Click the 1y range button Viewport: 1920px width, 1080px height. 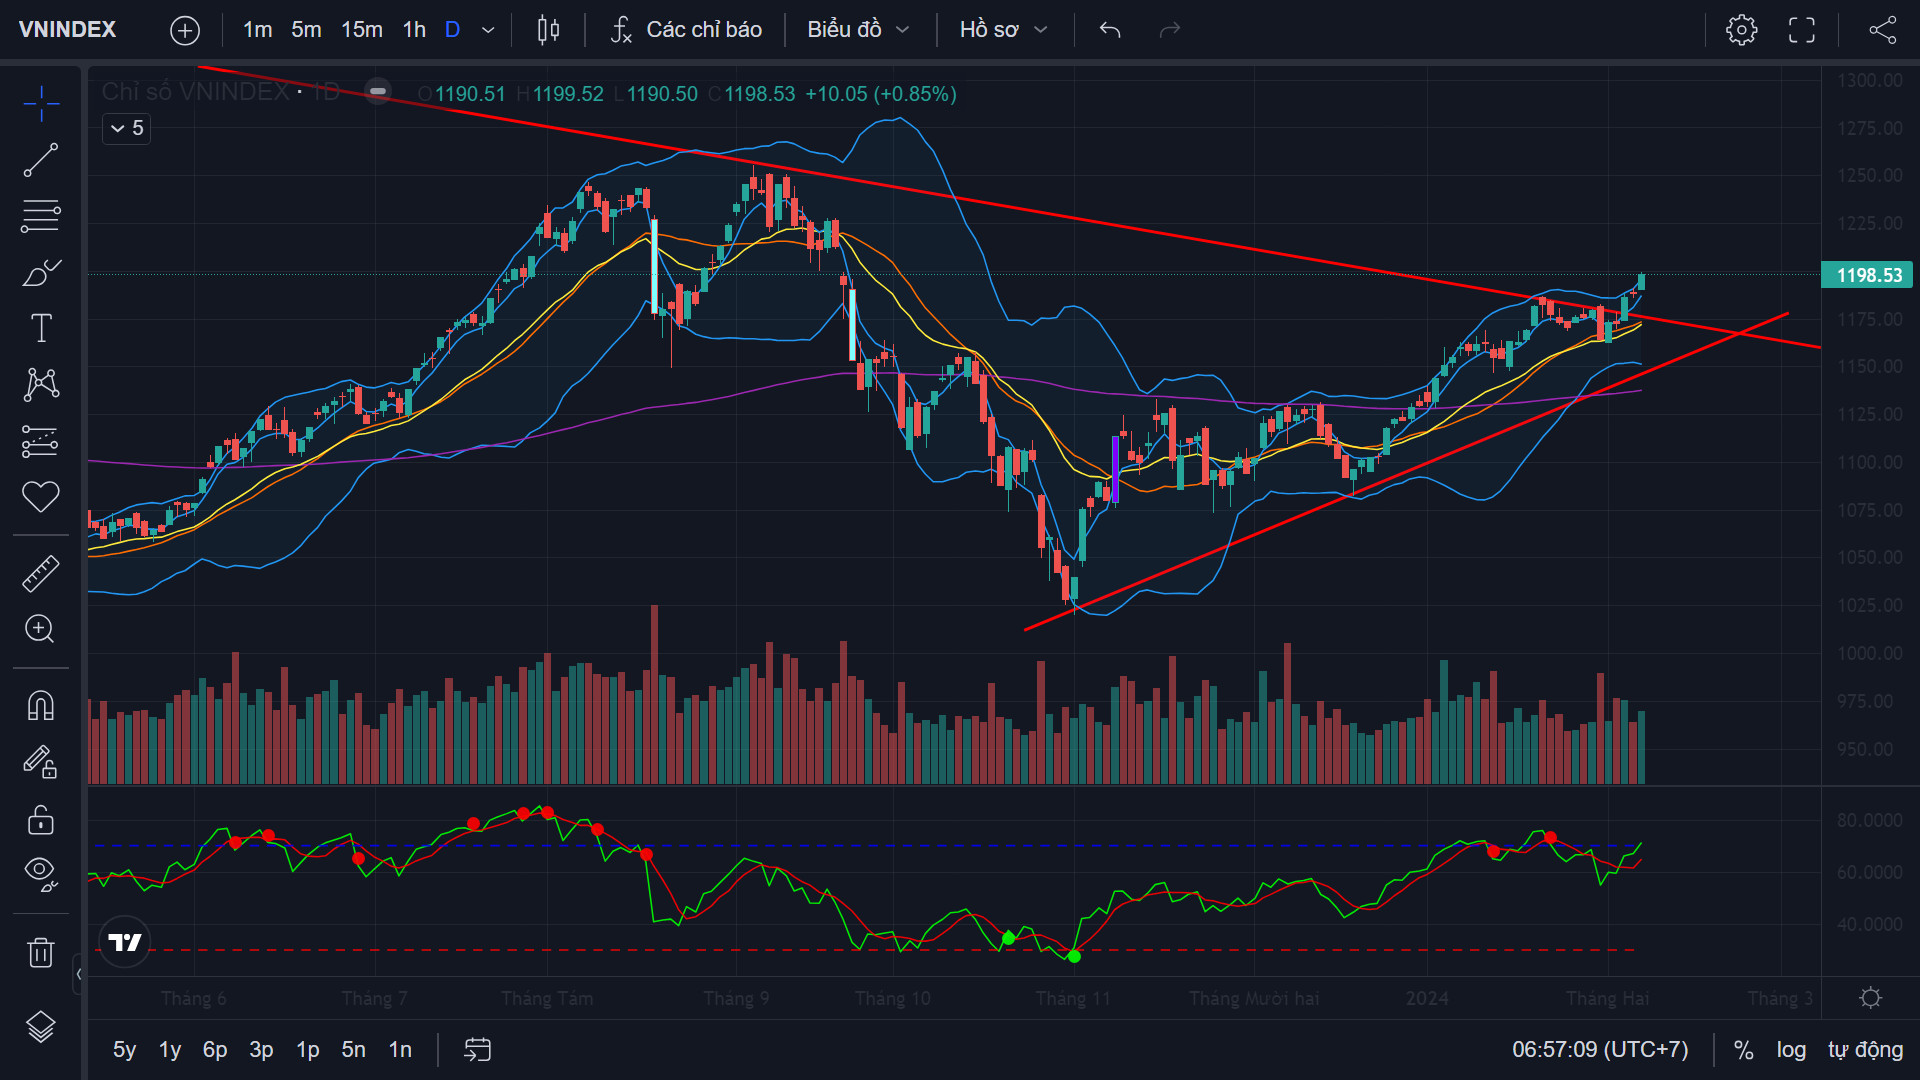(170, 1049)
